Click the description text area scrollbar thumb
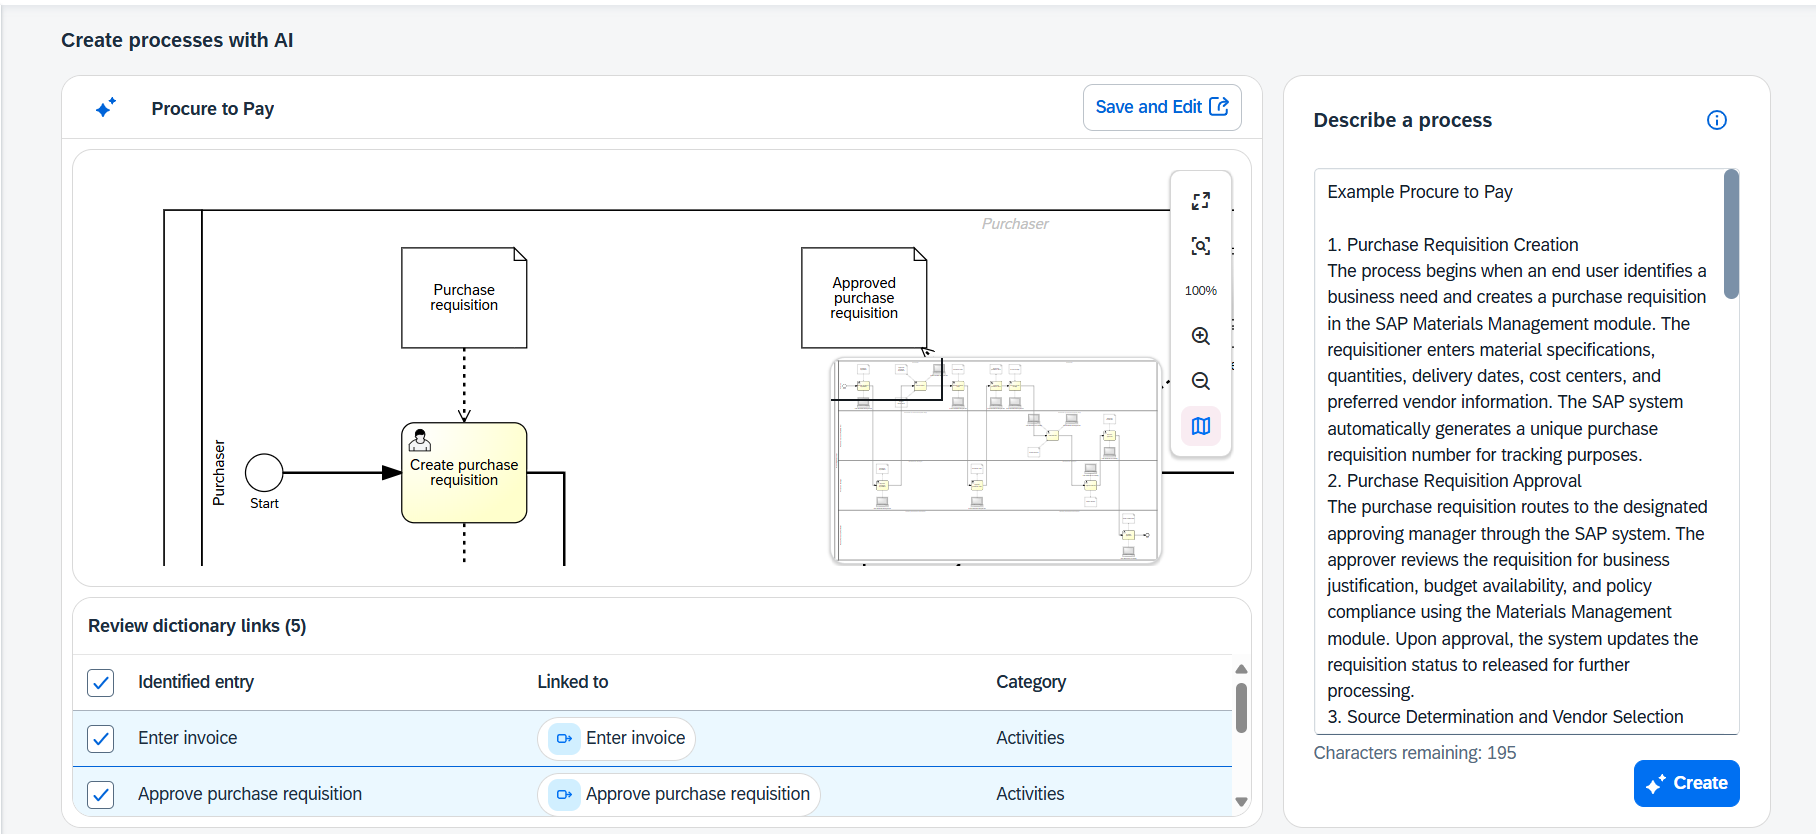Screen dimensions: 1816x834 [1731, 234]
